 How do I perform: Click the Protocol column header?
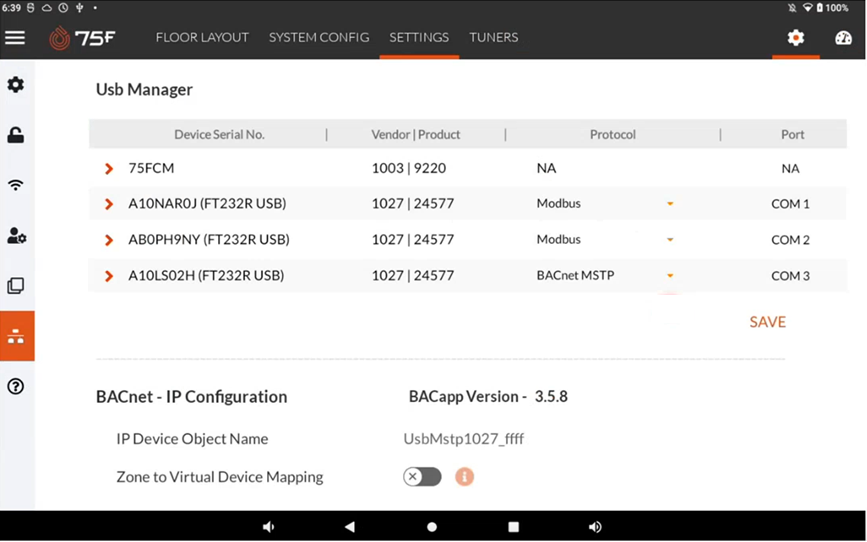pyautogui.click(x=613, y=134)
